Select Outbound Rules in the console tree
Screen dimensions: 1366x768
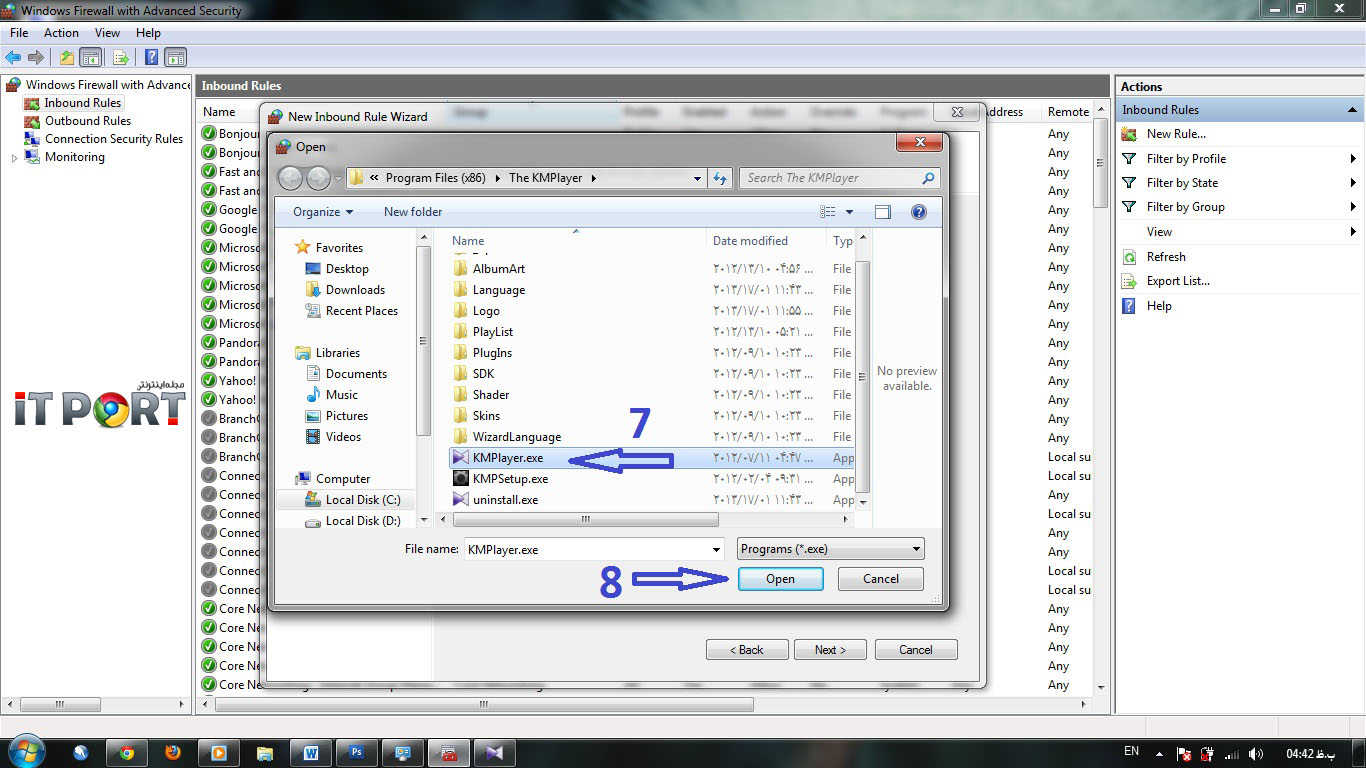tap(88, 121)
